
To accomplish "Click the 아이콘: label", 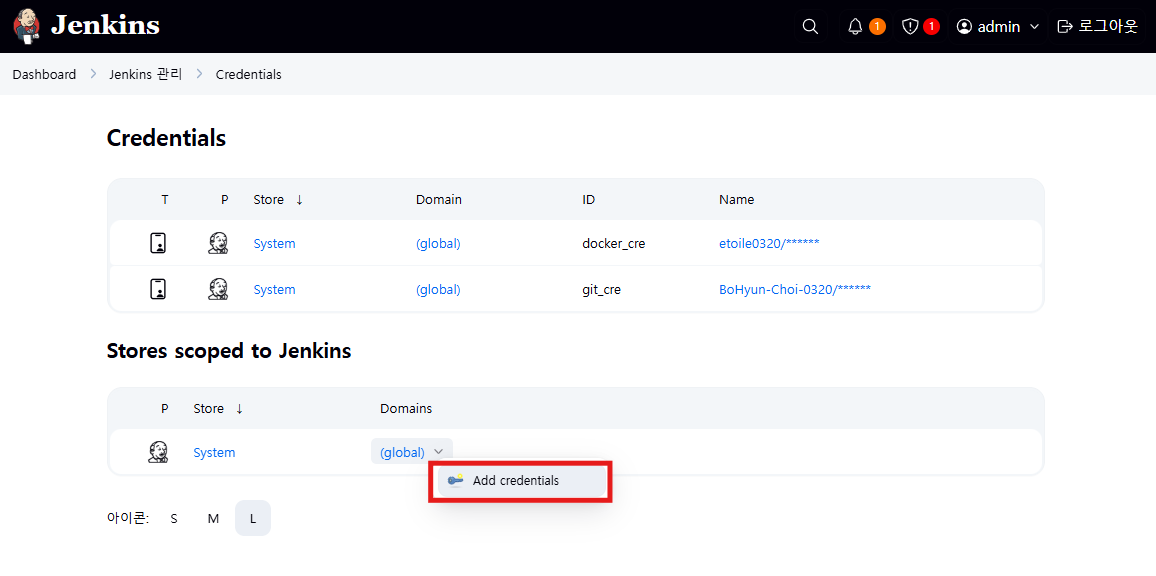I will [x=128, y=518].
